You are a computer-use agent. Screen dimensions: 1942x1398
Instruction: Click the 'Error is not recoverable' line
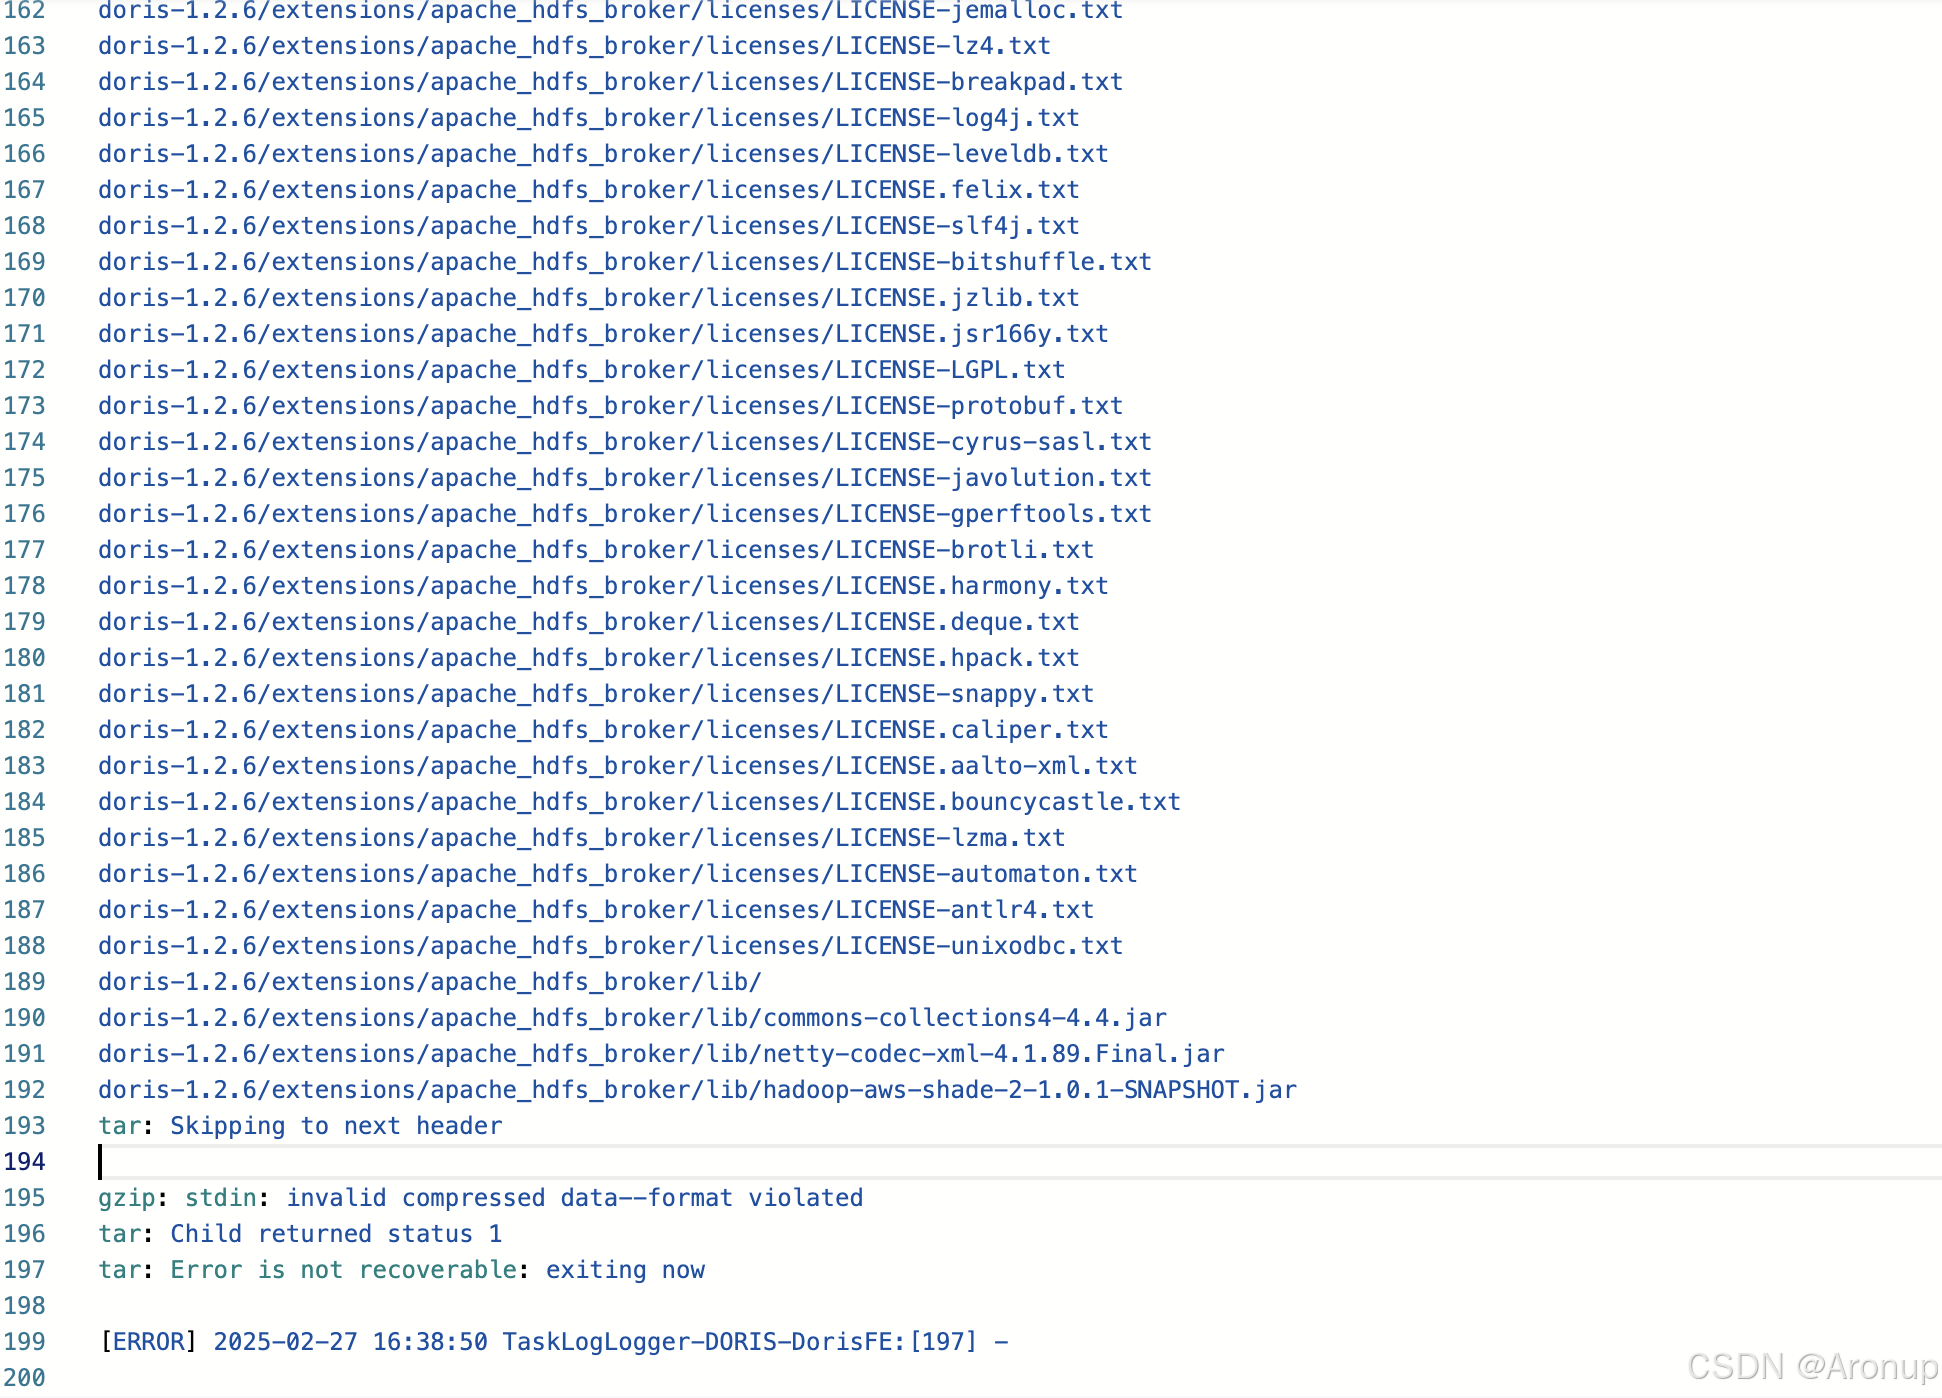401,1270
